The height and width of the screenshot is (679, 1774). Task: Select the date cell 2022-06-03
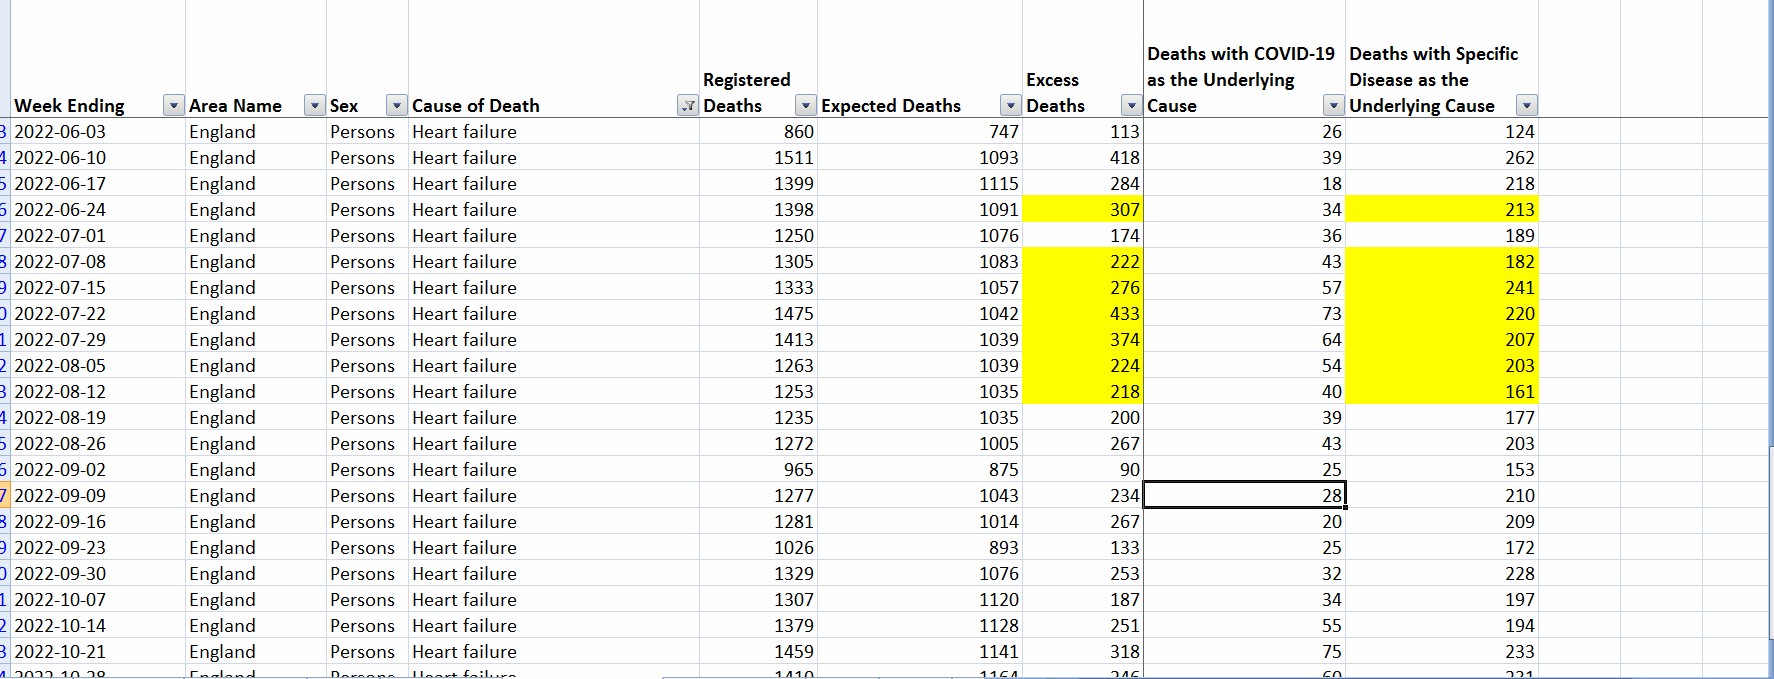pyautogui.click(x=98, y=131)
